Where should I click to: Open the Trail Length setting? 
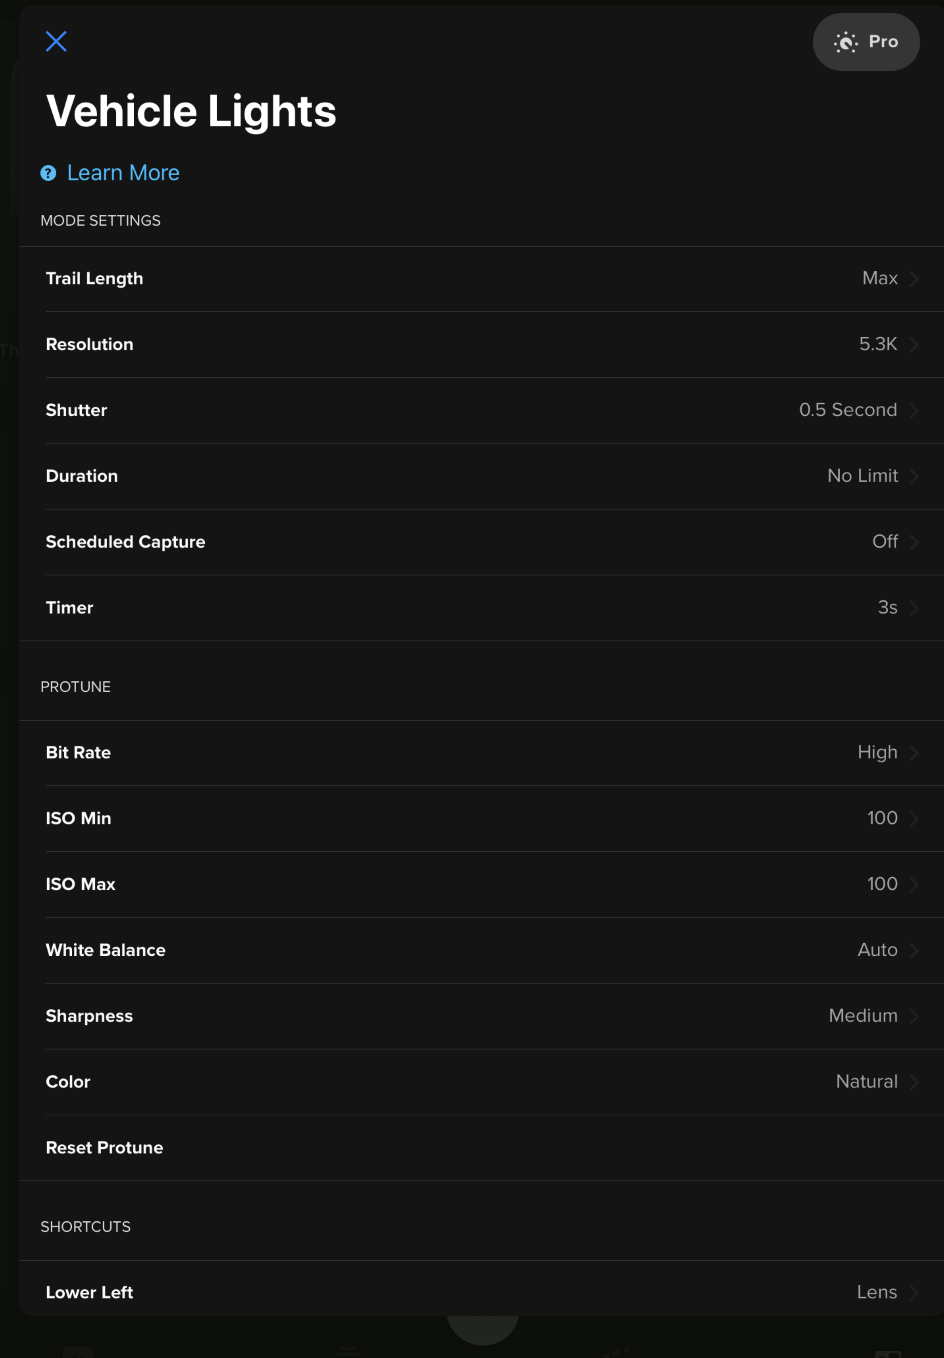tap(480, 278)
